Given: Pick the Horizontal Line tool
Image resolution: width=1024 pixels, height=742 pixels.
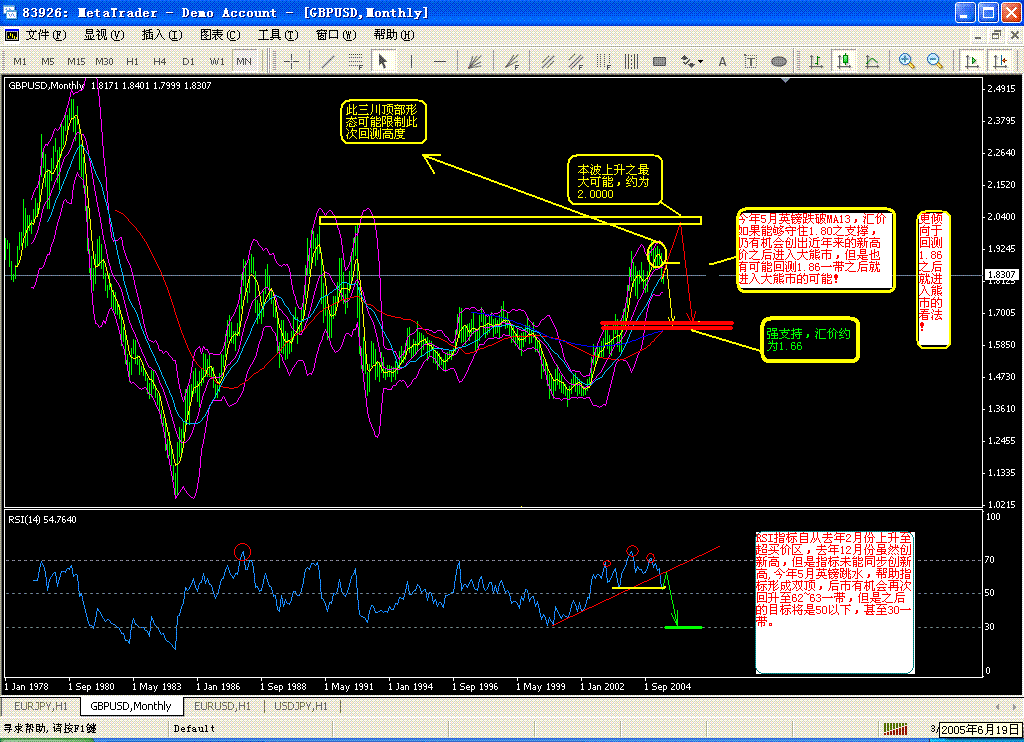Looking at the screenshot, I should click(440, 61).
